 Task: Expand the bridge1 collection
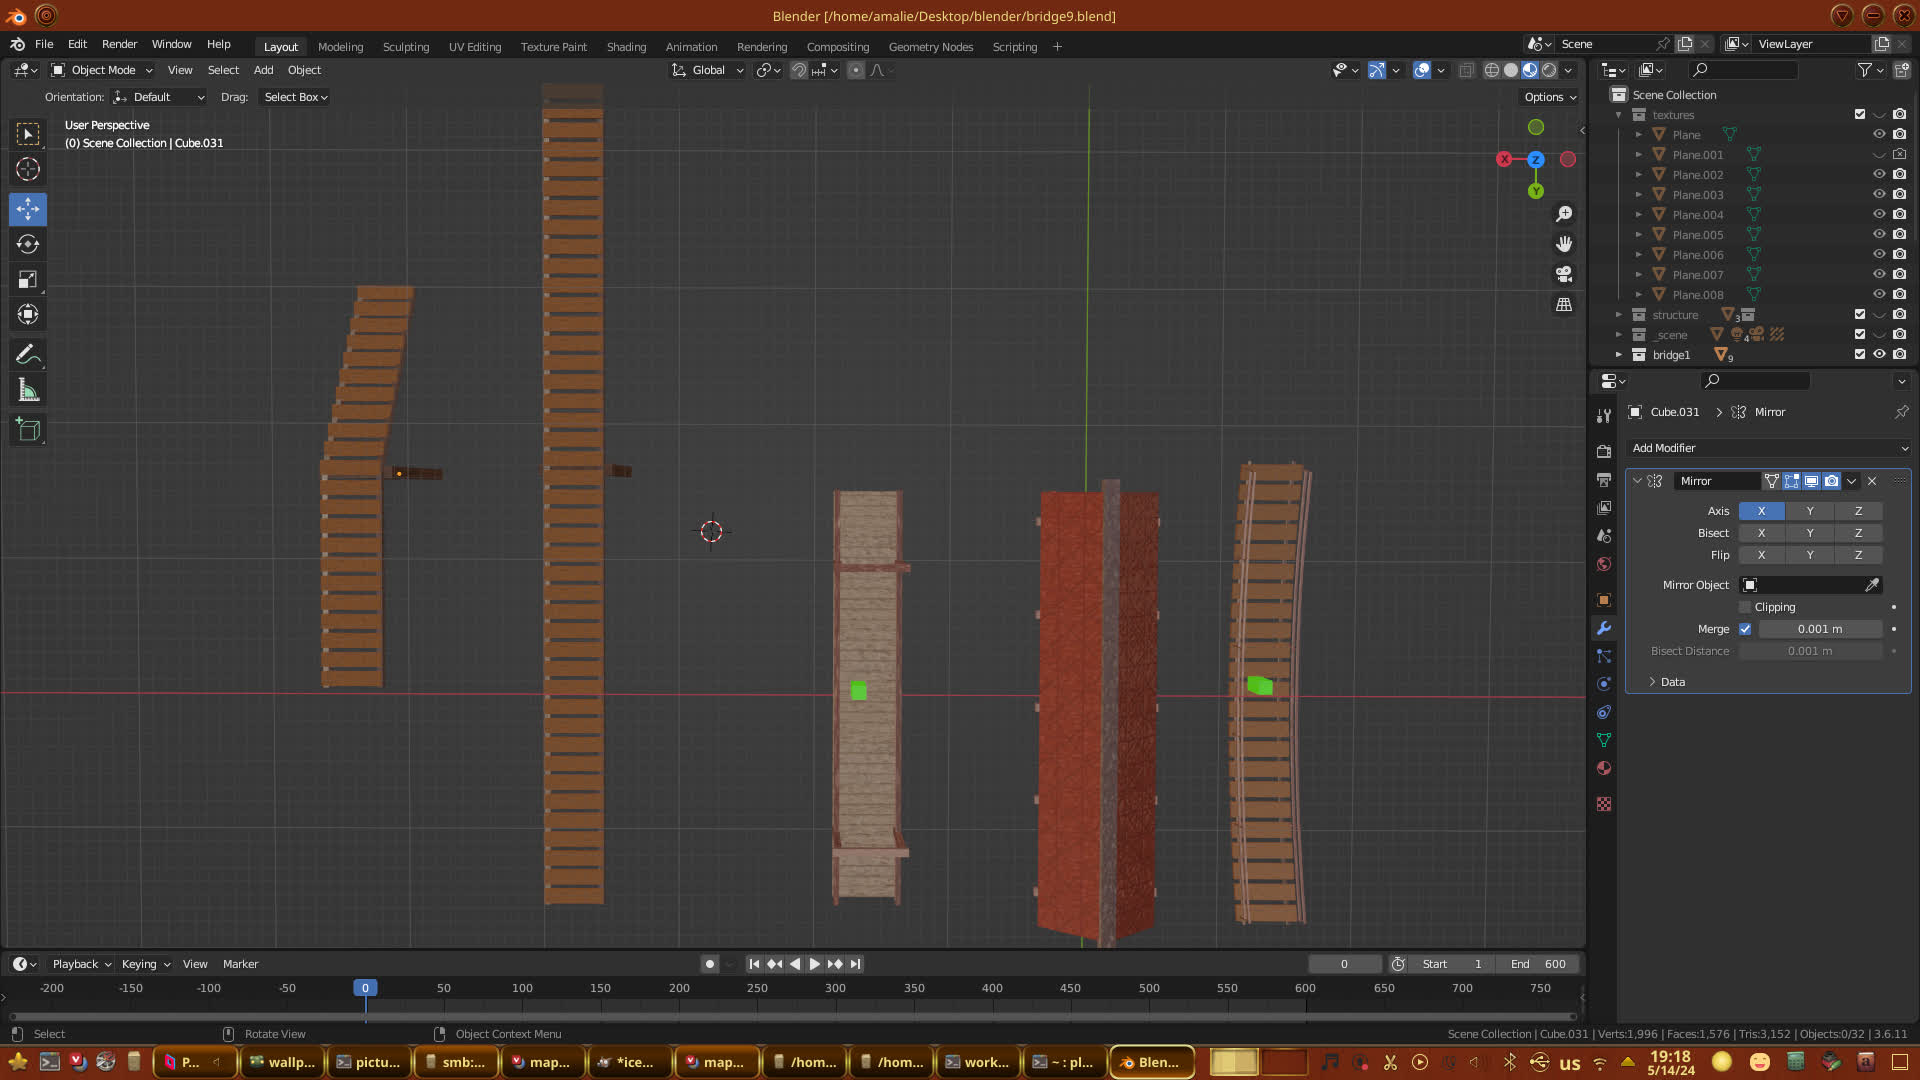coord(1619,355)
